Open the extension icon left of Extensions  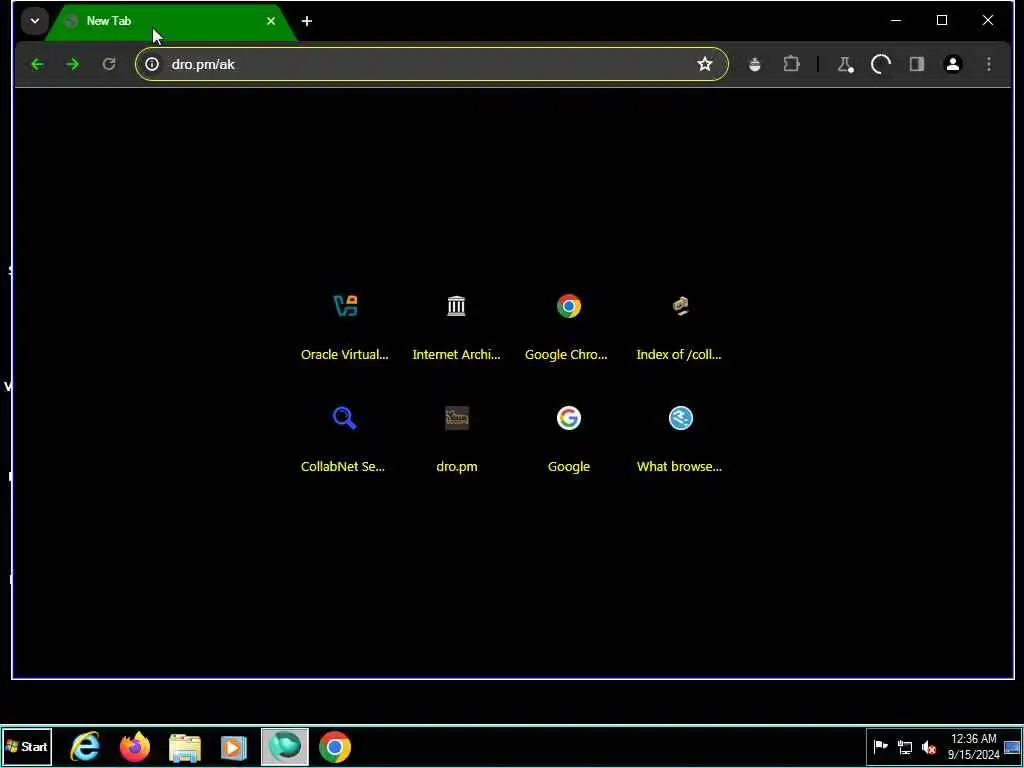click(755, 64)
